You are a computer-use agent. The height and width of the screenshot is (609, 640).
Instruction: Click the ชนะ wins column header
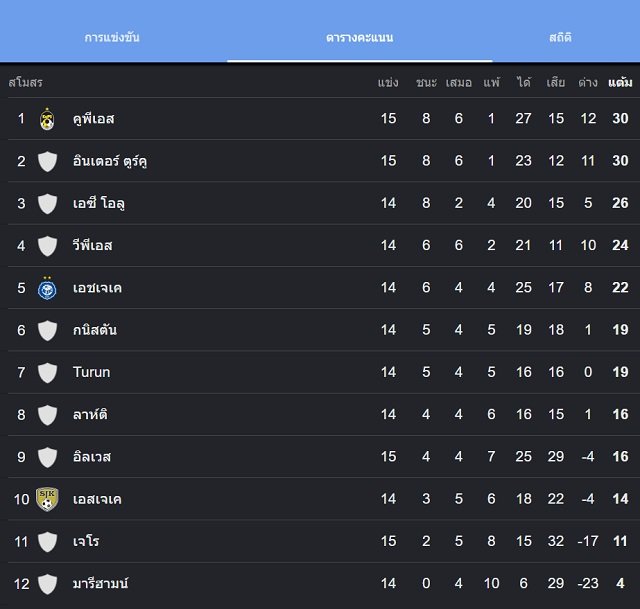[426, 83]
